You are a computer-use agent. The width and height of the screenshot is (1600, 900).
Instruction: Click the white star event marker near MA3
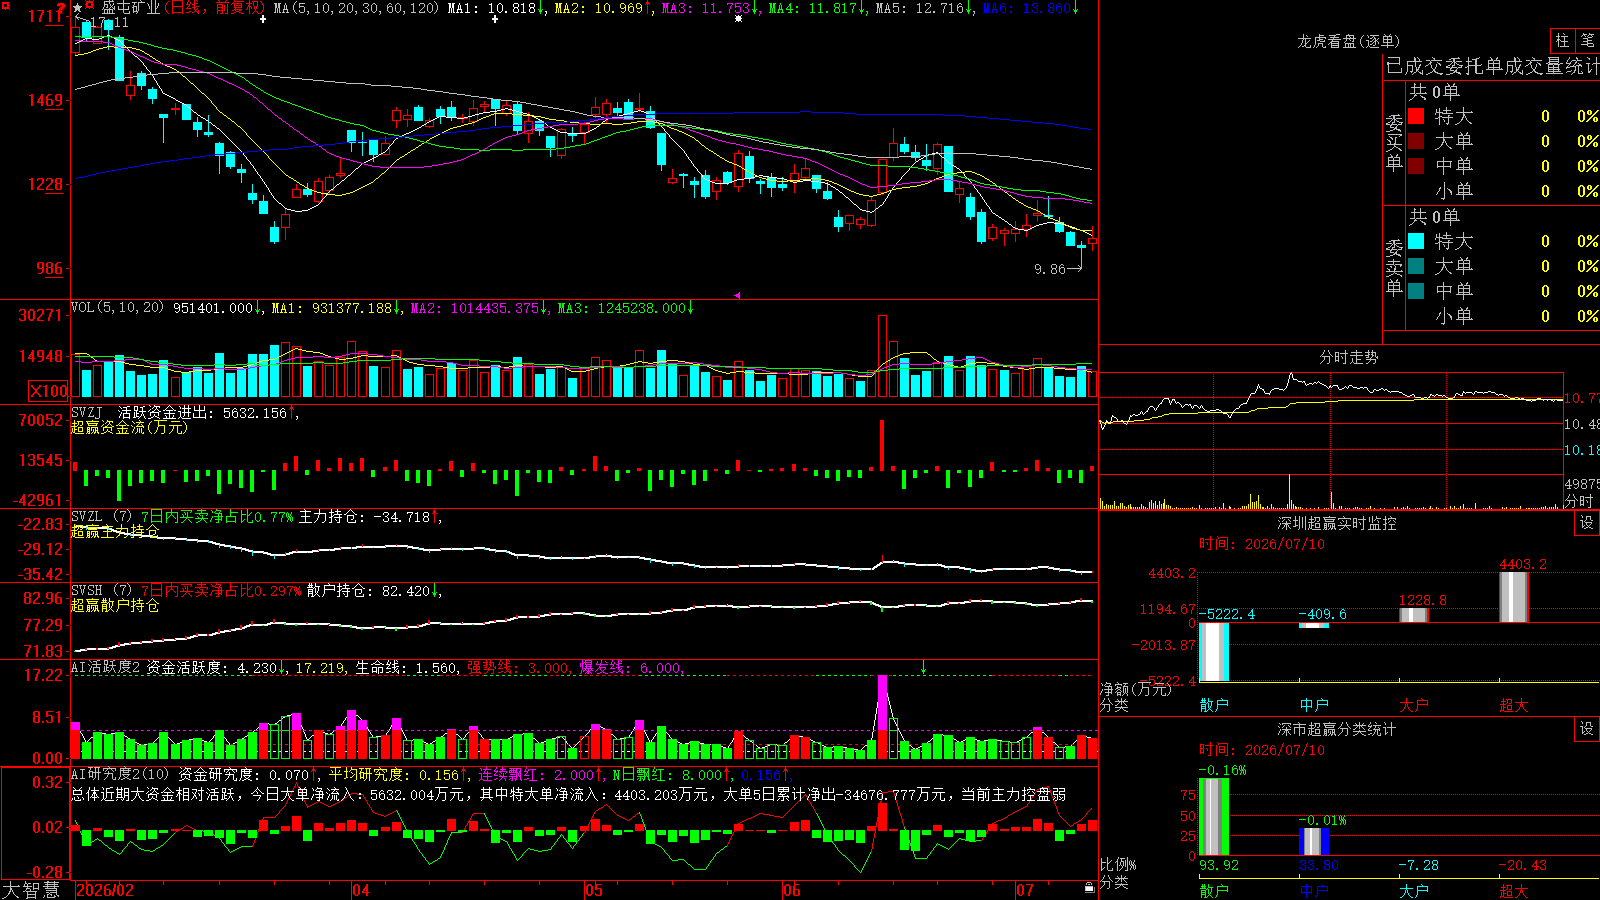click(x=738, y=19)
